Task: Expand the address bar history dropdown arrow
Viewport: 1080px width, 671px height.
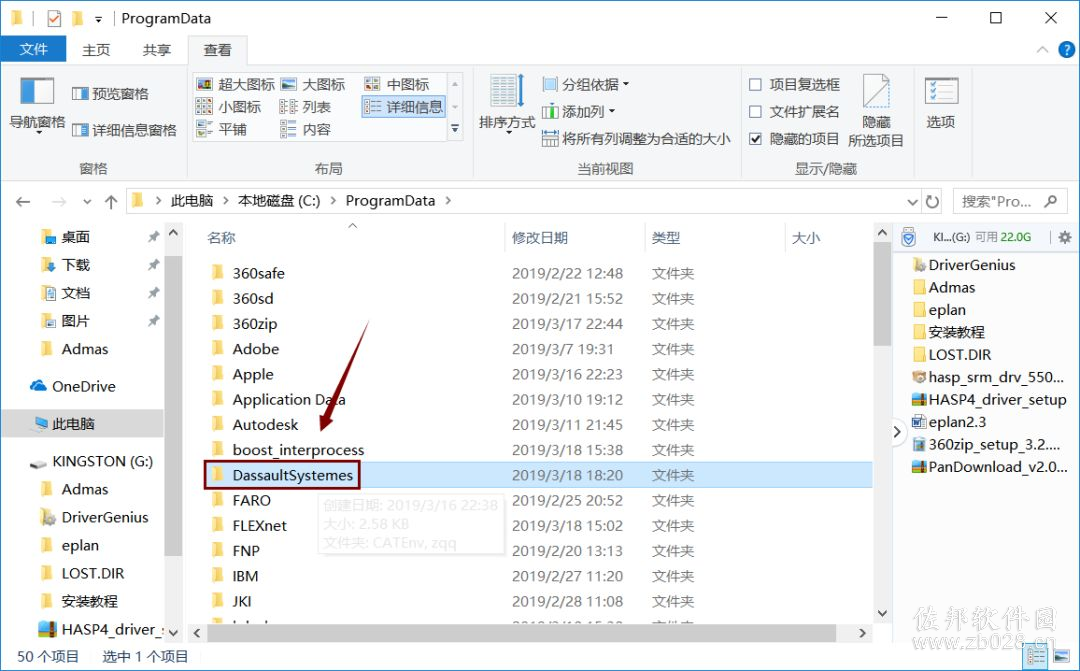Action: point(912,202)
